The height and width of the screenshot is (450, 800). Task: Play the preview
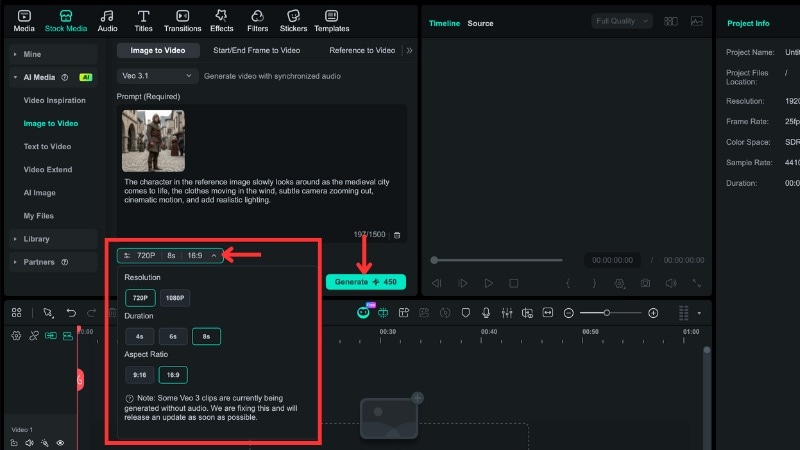(x=488, y=283)
